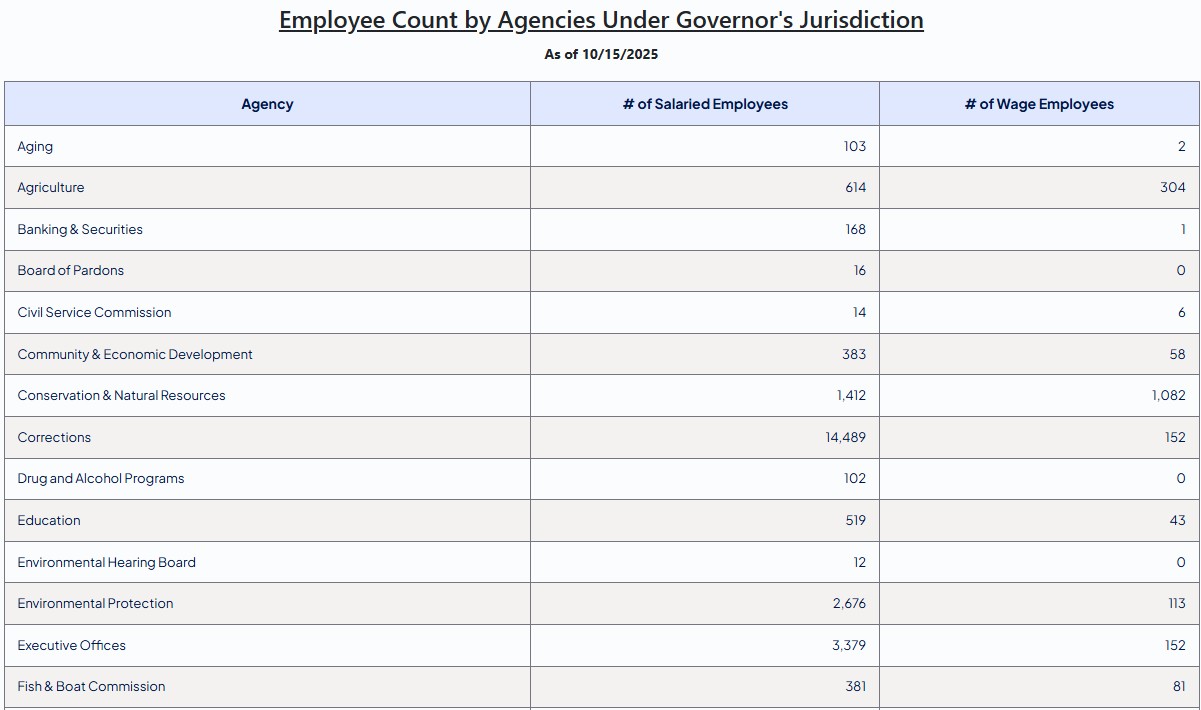Viewport: 1201px width, 710px height.
Task: Select the Education wage count 43
Action: click(1180, 520)
